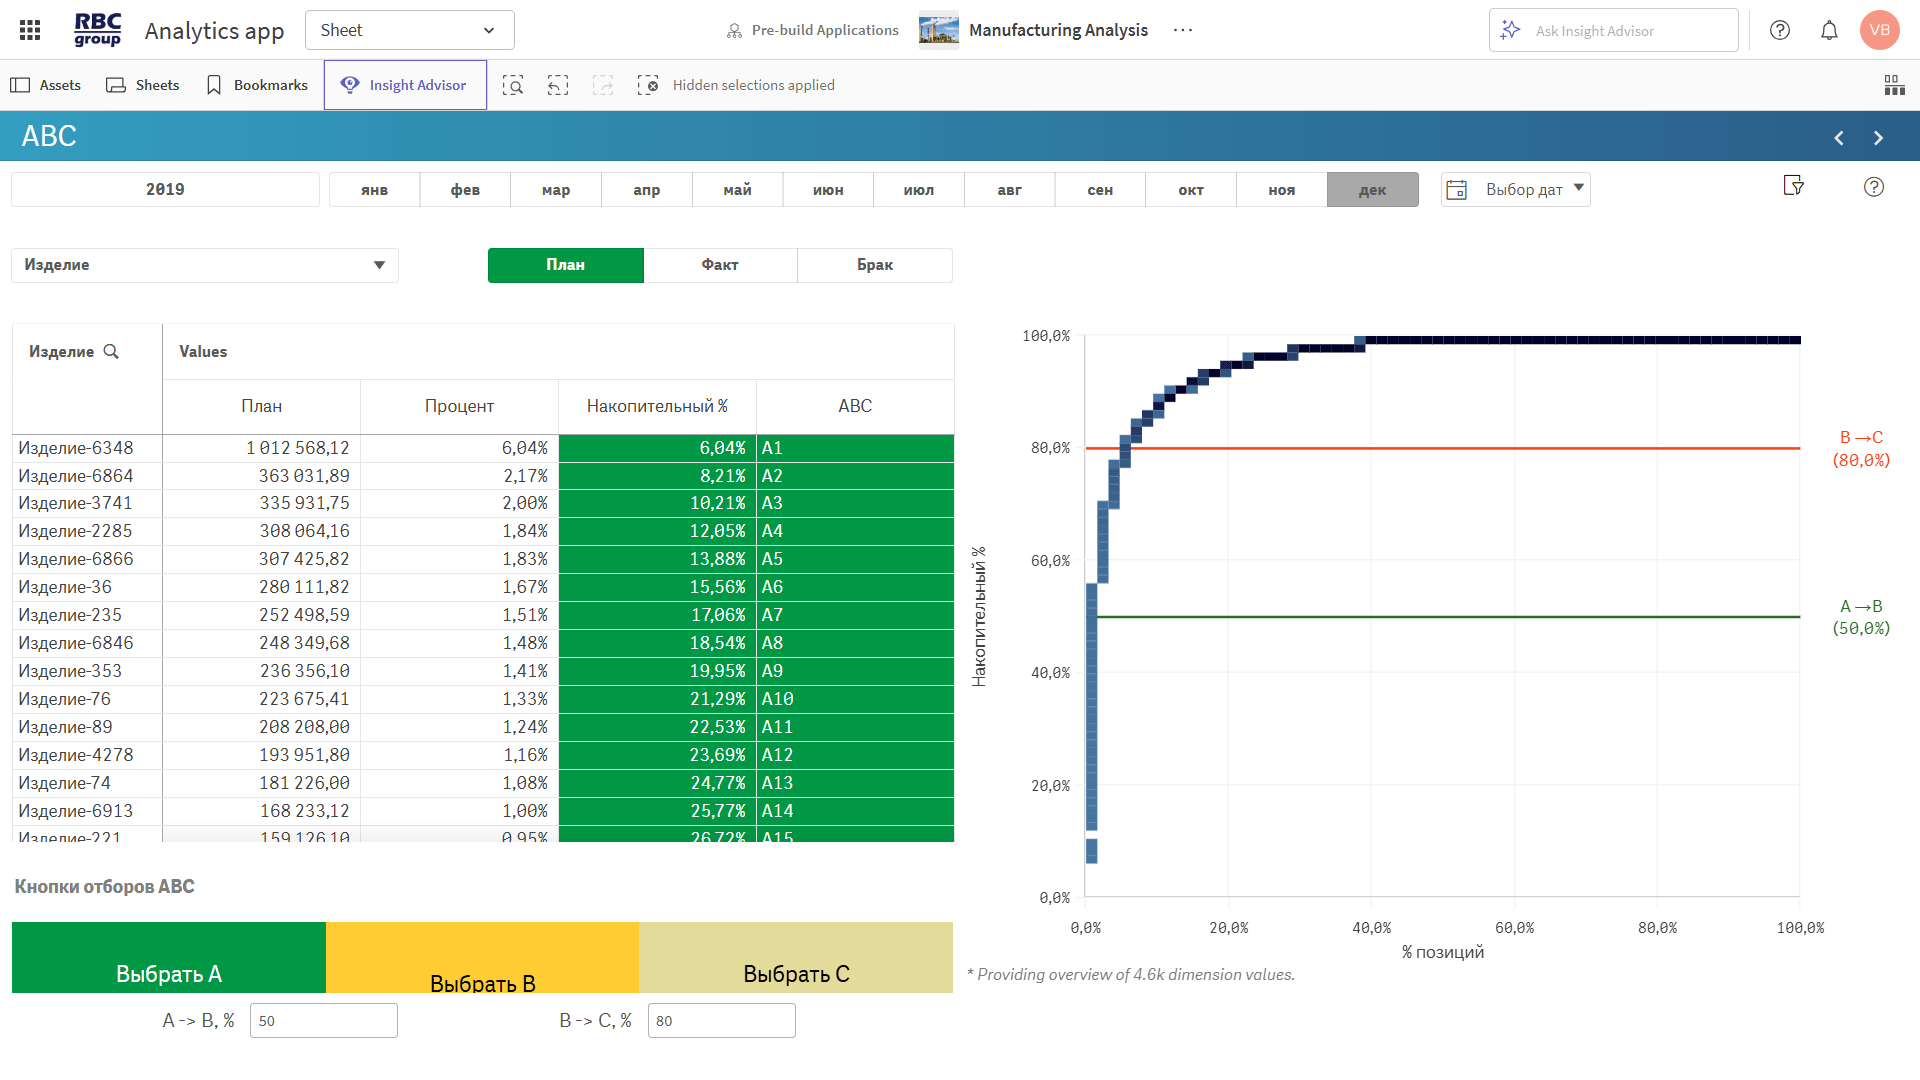This screenshot has width=1920, height=1080.
Task: Open the Sheet dropdown
Action: pyautogui.click(x=409, y=30)
